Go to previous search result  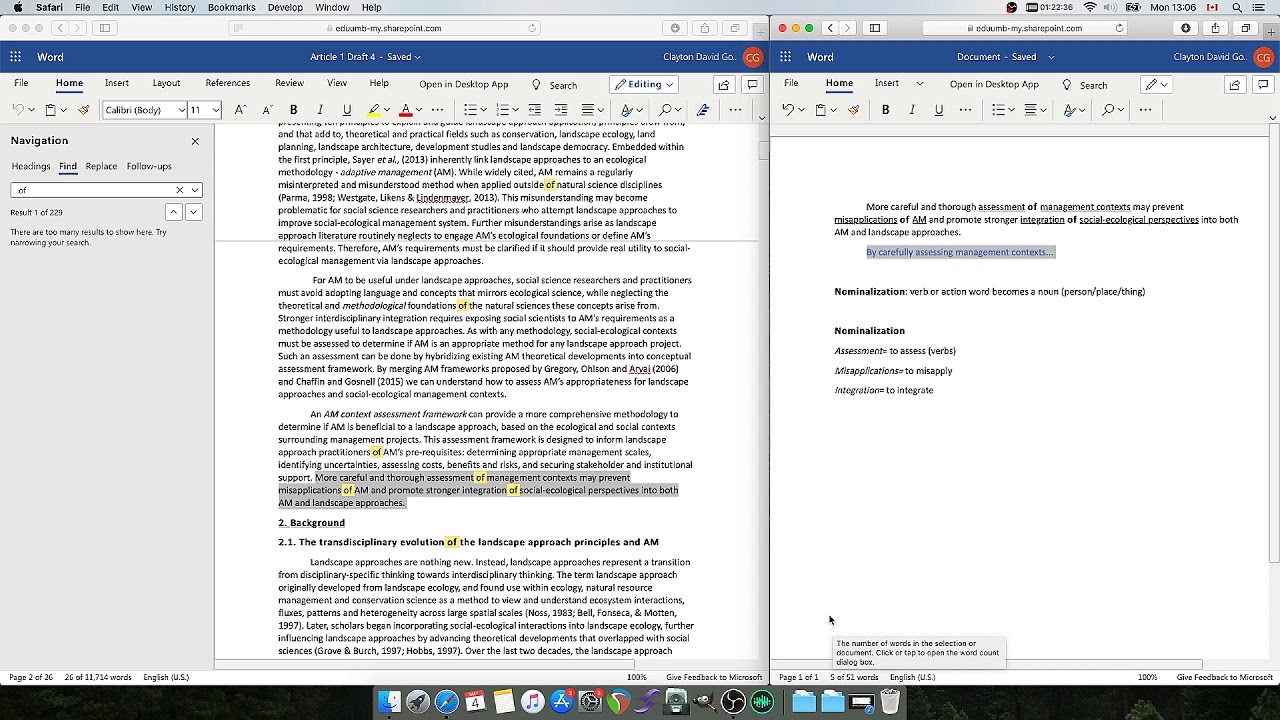click(x=173, y=212)
